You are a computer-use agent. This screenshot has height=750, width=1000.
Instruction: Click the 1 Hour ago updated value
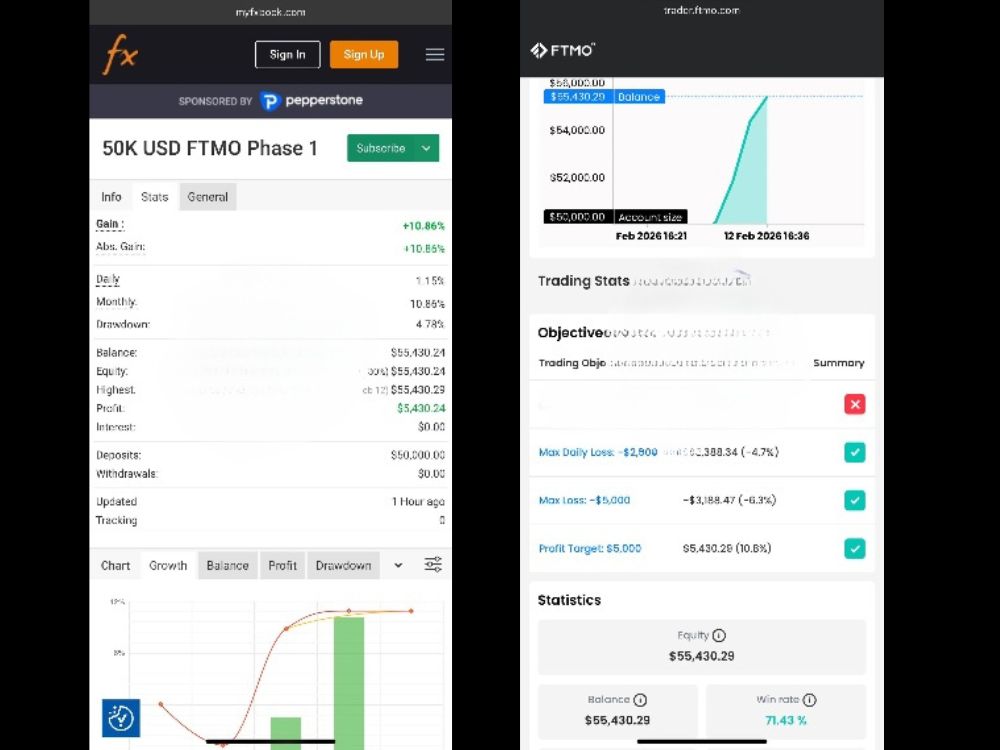418,502
